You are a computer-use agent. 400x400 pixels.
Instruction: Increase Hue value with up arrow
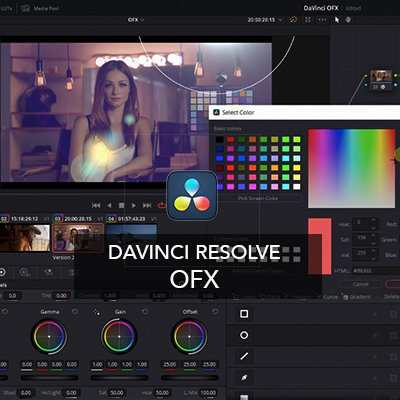point(373,220)
